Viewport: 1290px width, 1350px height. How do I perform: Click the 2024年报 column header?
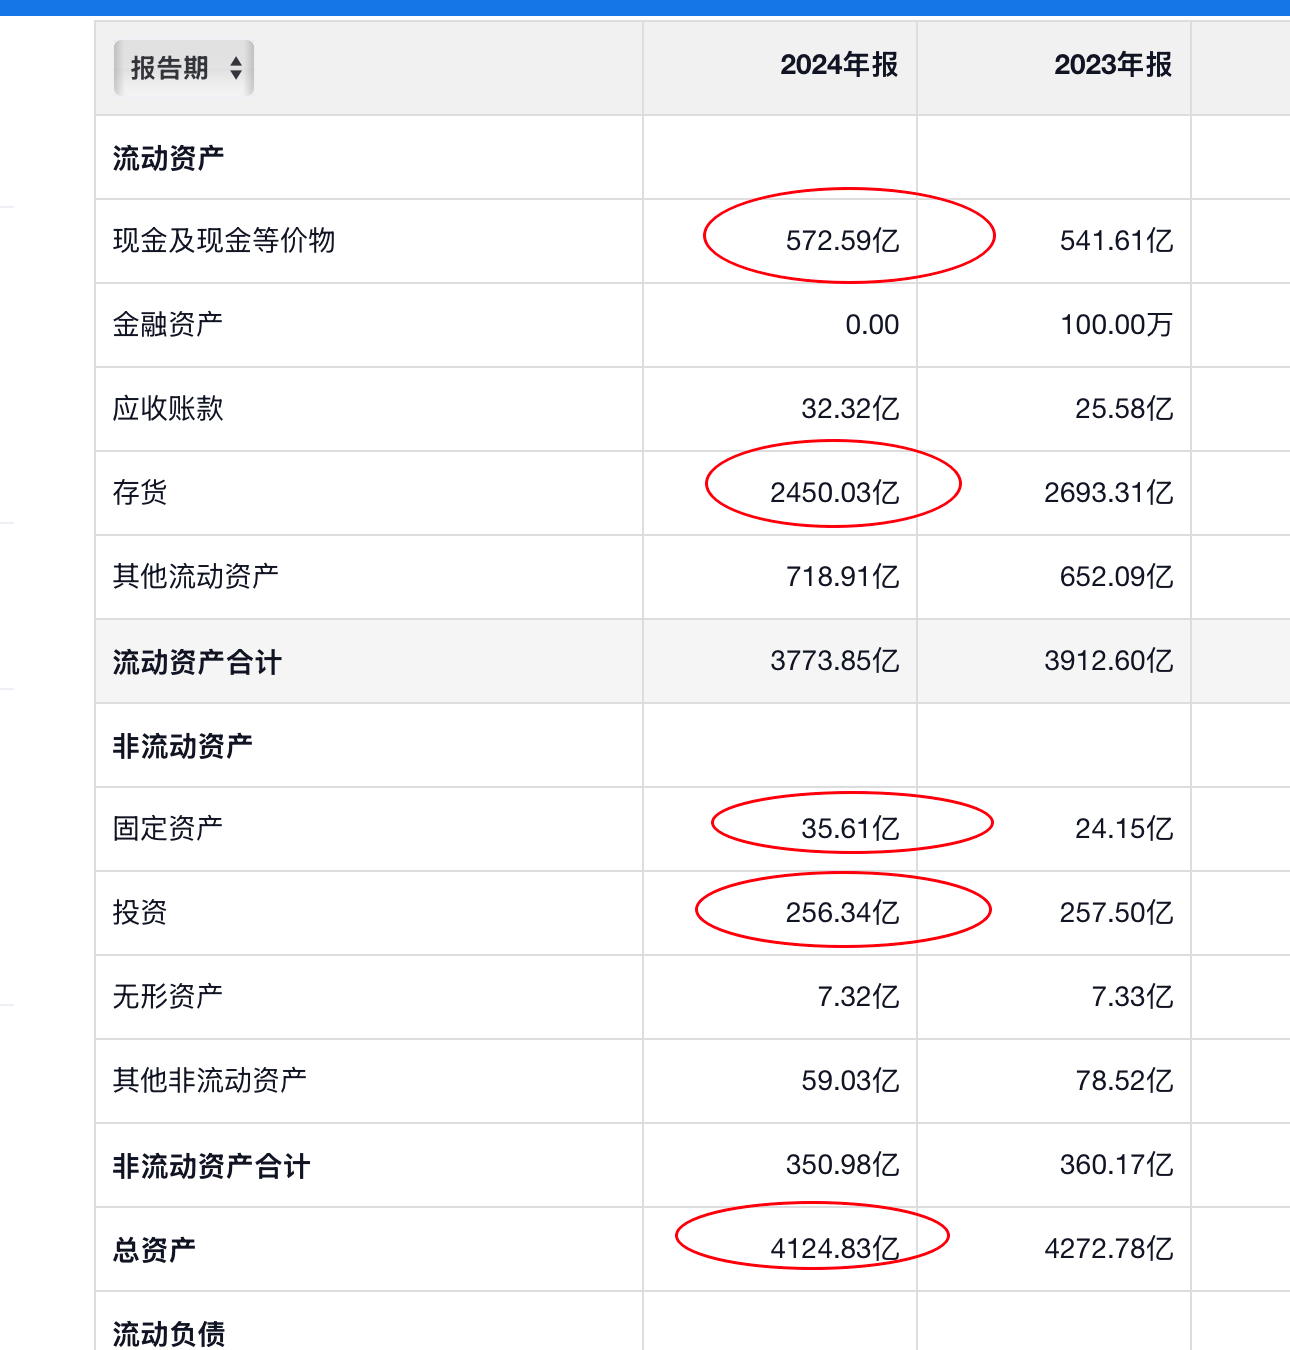pyautogui.click(x=839, y=65)
